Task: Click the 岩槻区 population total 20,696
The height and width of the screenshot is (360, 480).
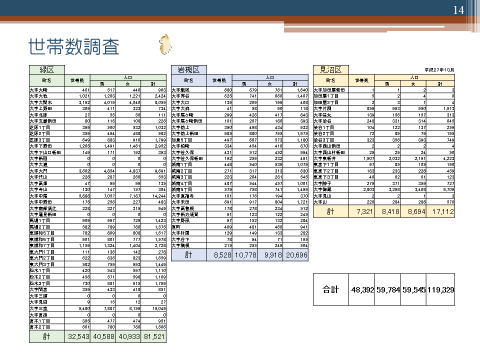Action: 296,255
